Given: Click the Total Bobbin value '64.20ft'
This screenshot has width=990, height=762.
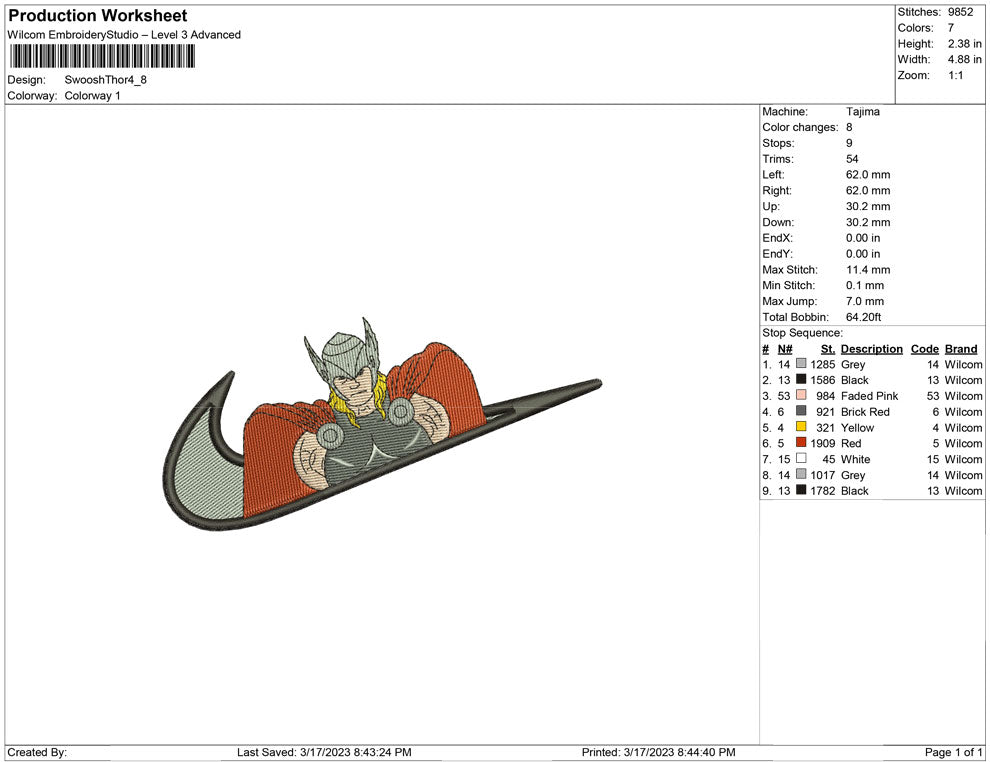Looking at the screenshot, I should tap(864, 317).
